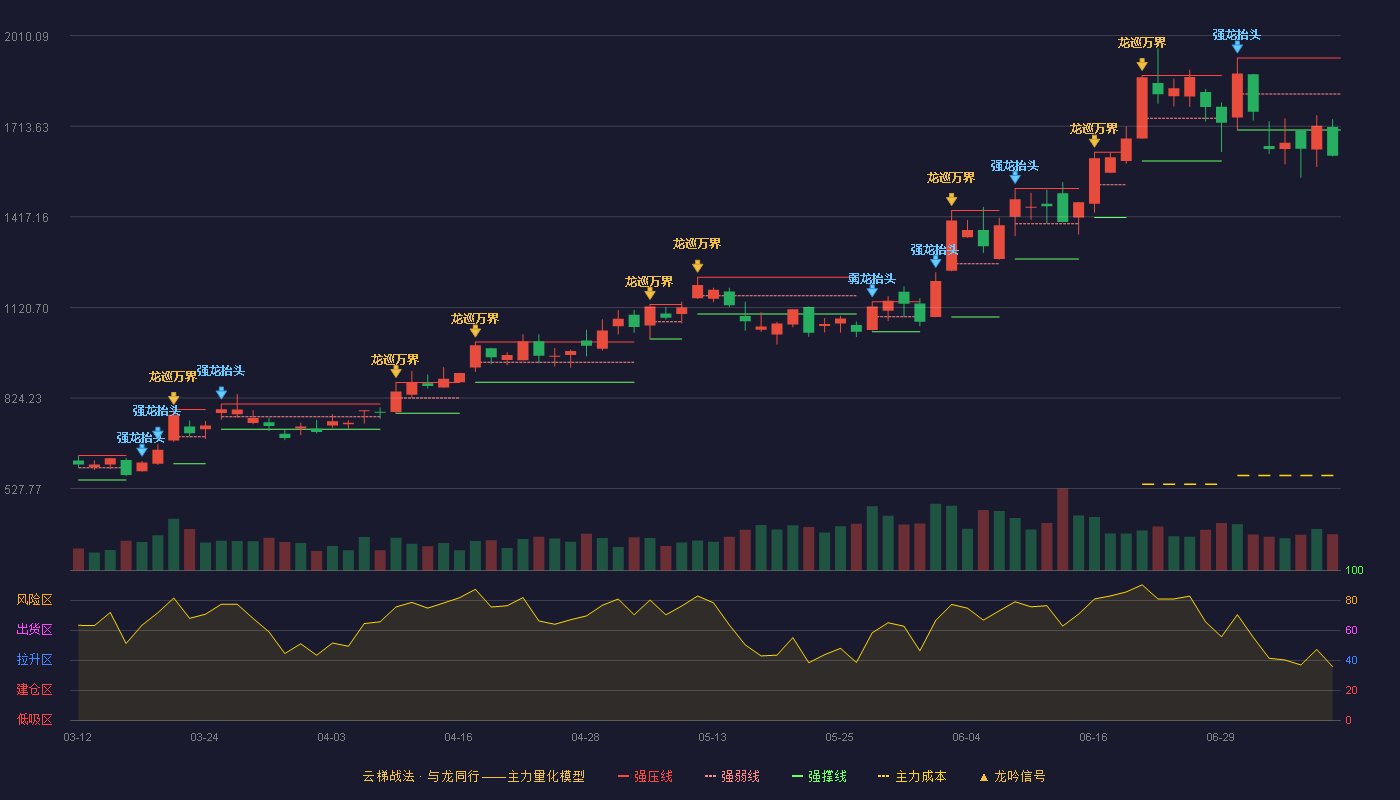Click the 龙巡万界 arrow nearest the 2010.09 gridline

pyautogui.click(x=1142, y=64)
